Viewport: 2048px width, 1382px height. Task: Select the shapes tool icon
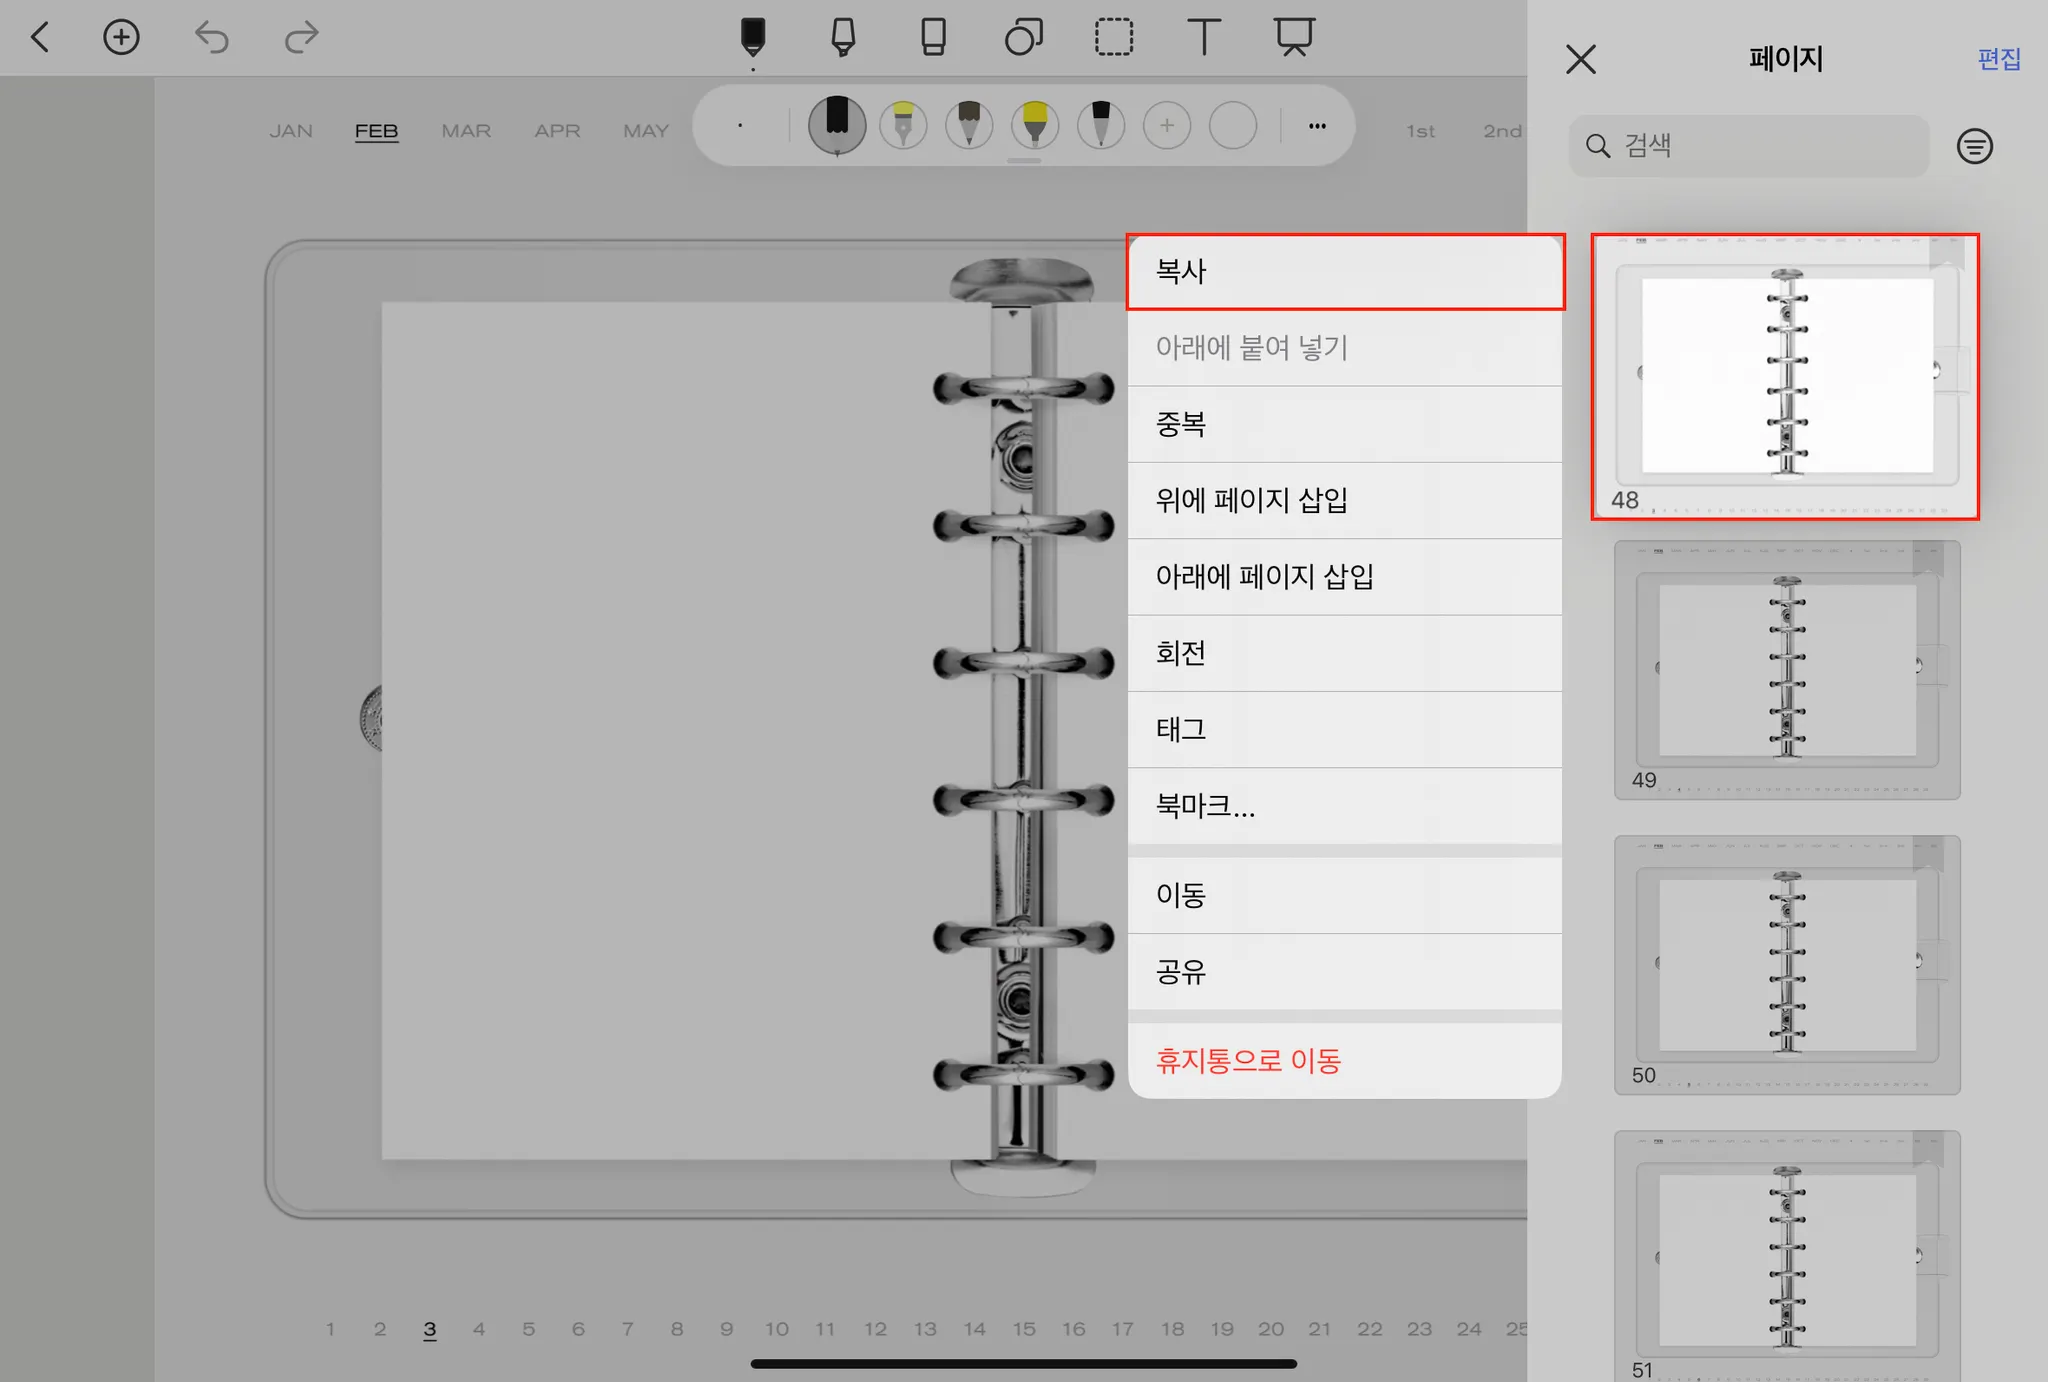click(x=1023, y=37)
